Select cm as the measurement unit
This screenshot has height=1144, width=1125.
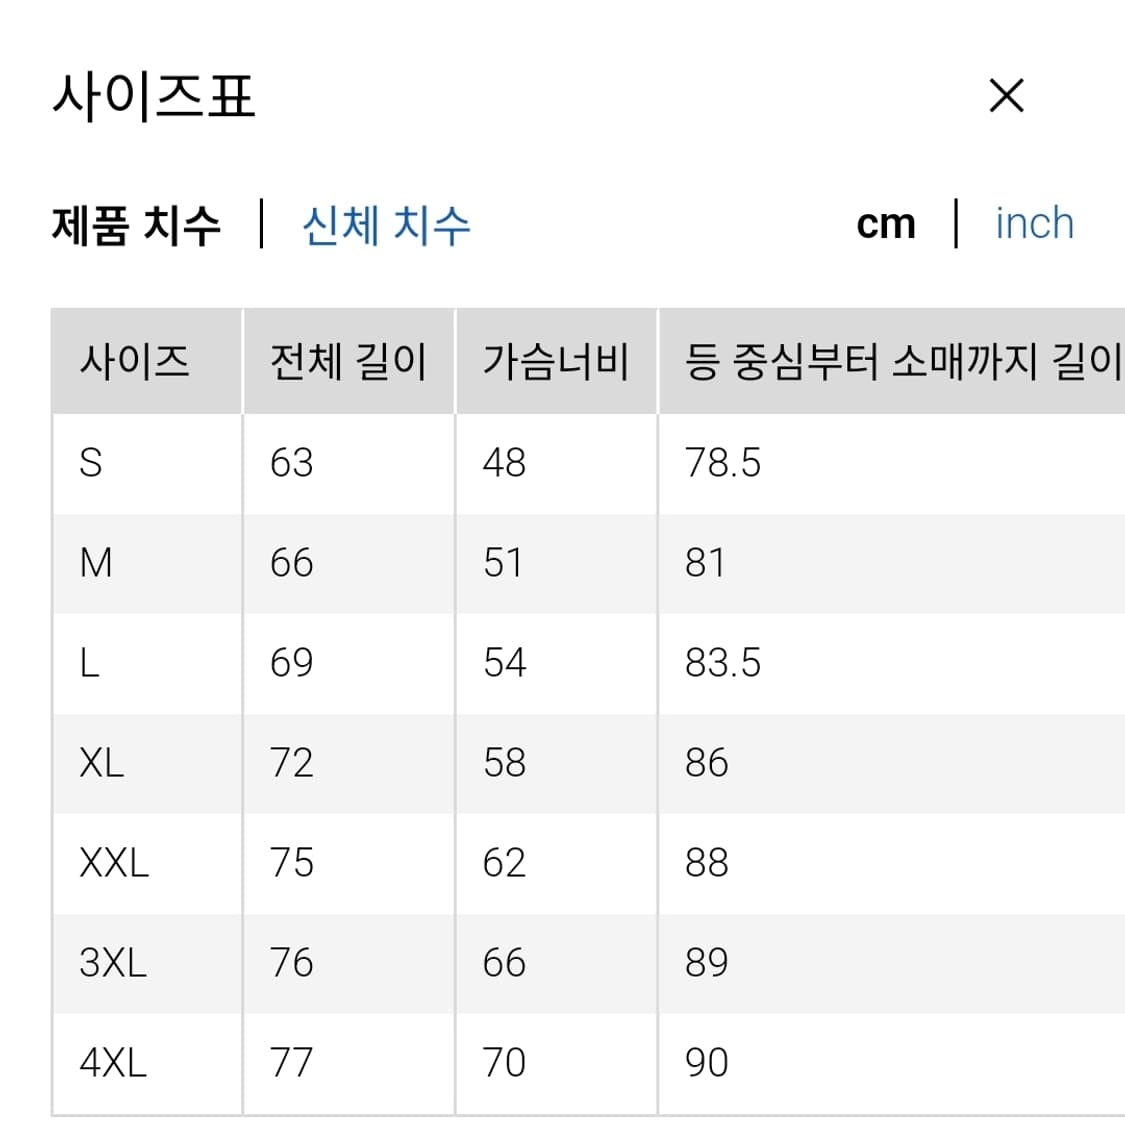[x=888, y=223]
